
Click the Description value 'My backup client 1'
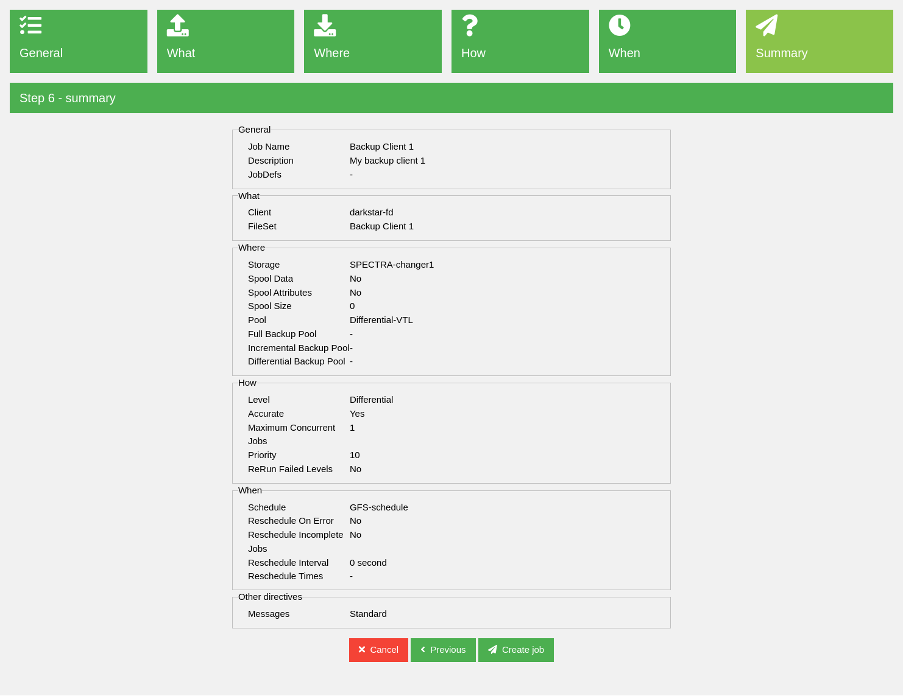tap(387, 161)
